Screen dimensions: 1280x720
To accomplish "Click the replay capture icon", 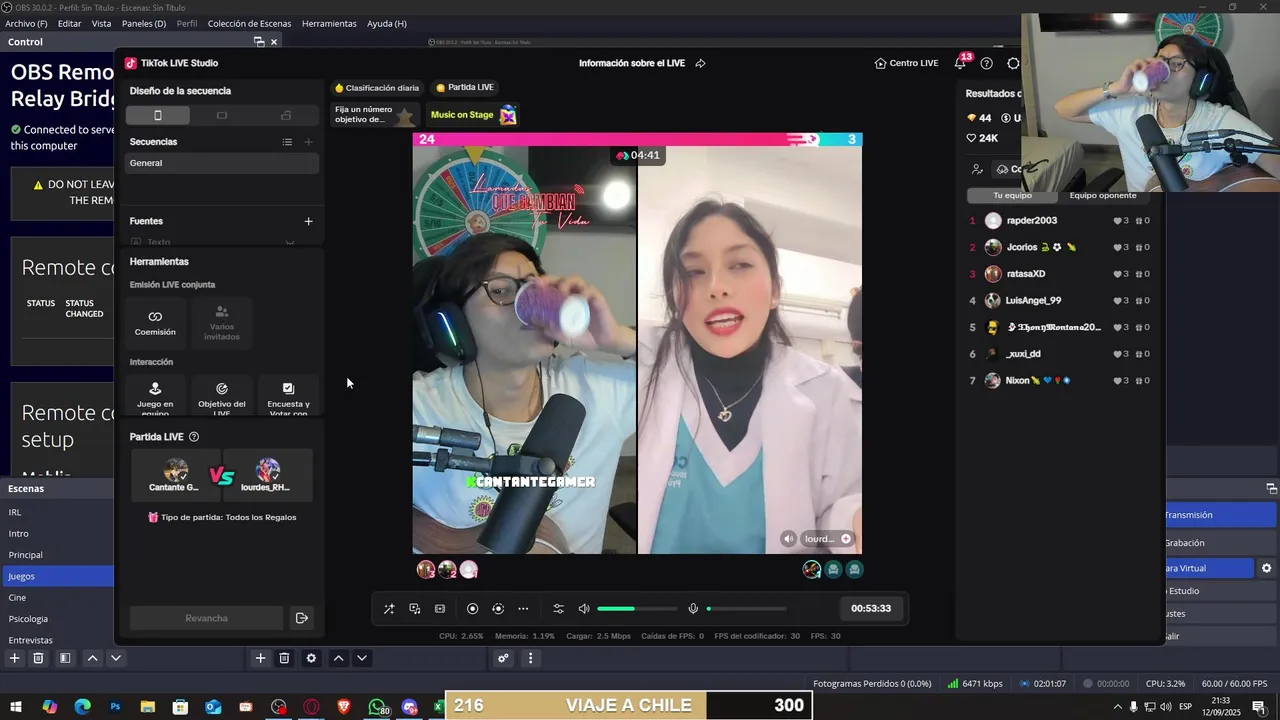I will click(x=498, y=608).
